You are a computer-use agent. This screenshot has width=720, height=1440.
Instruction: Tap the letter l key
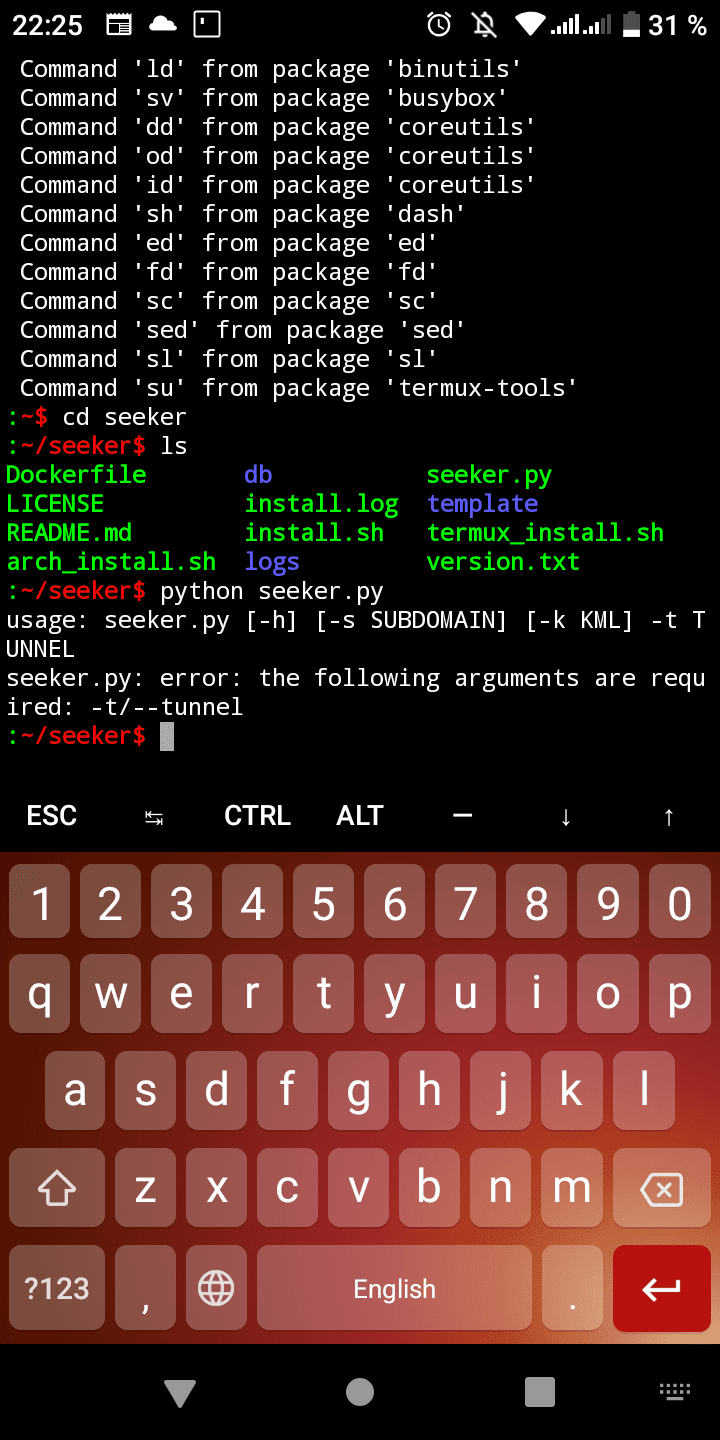[643, 1091]
